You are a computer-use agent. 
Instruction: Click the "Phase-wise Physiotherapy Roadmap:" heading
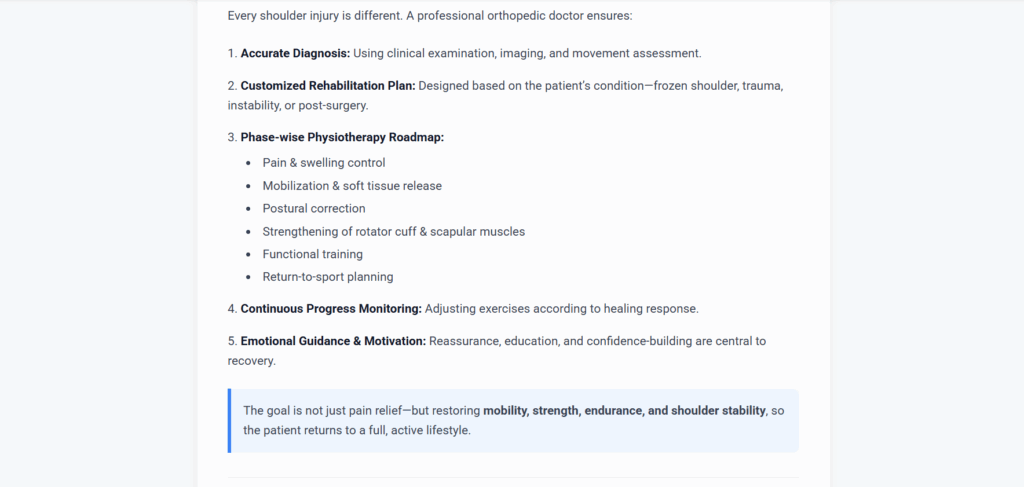(342, 138)
